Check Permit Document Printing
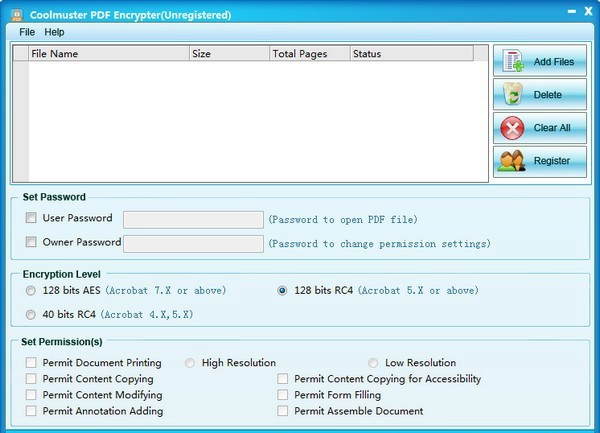Viewport: 600px width, 433px height. [31, 362]
